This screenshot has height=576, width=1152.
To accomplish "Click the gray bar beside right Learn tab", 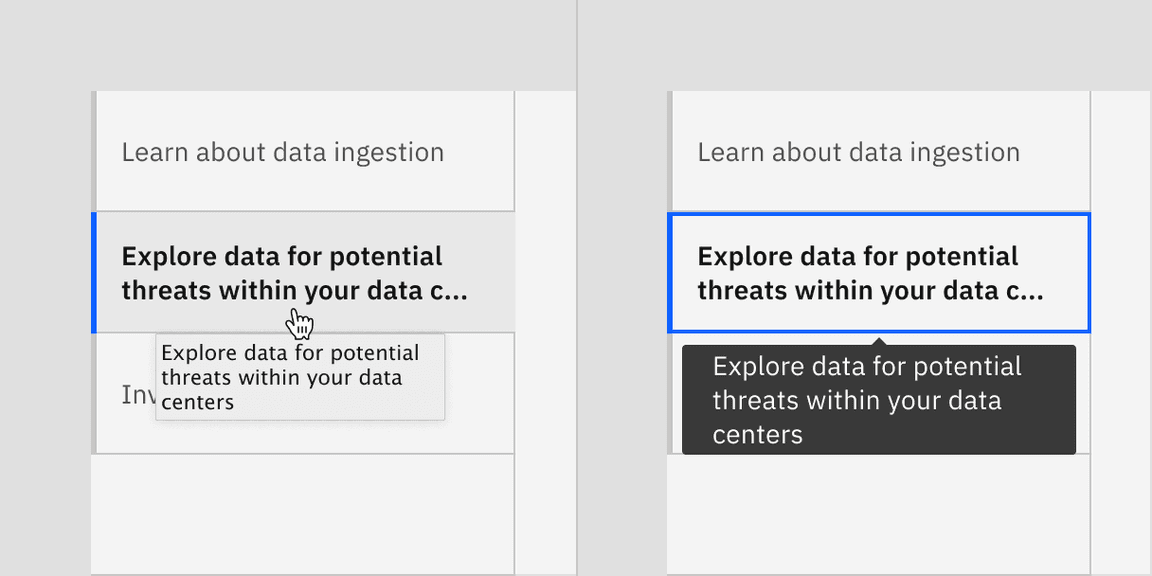I will [x=669, y=151].
